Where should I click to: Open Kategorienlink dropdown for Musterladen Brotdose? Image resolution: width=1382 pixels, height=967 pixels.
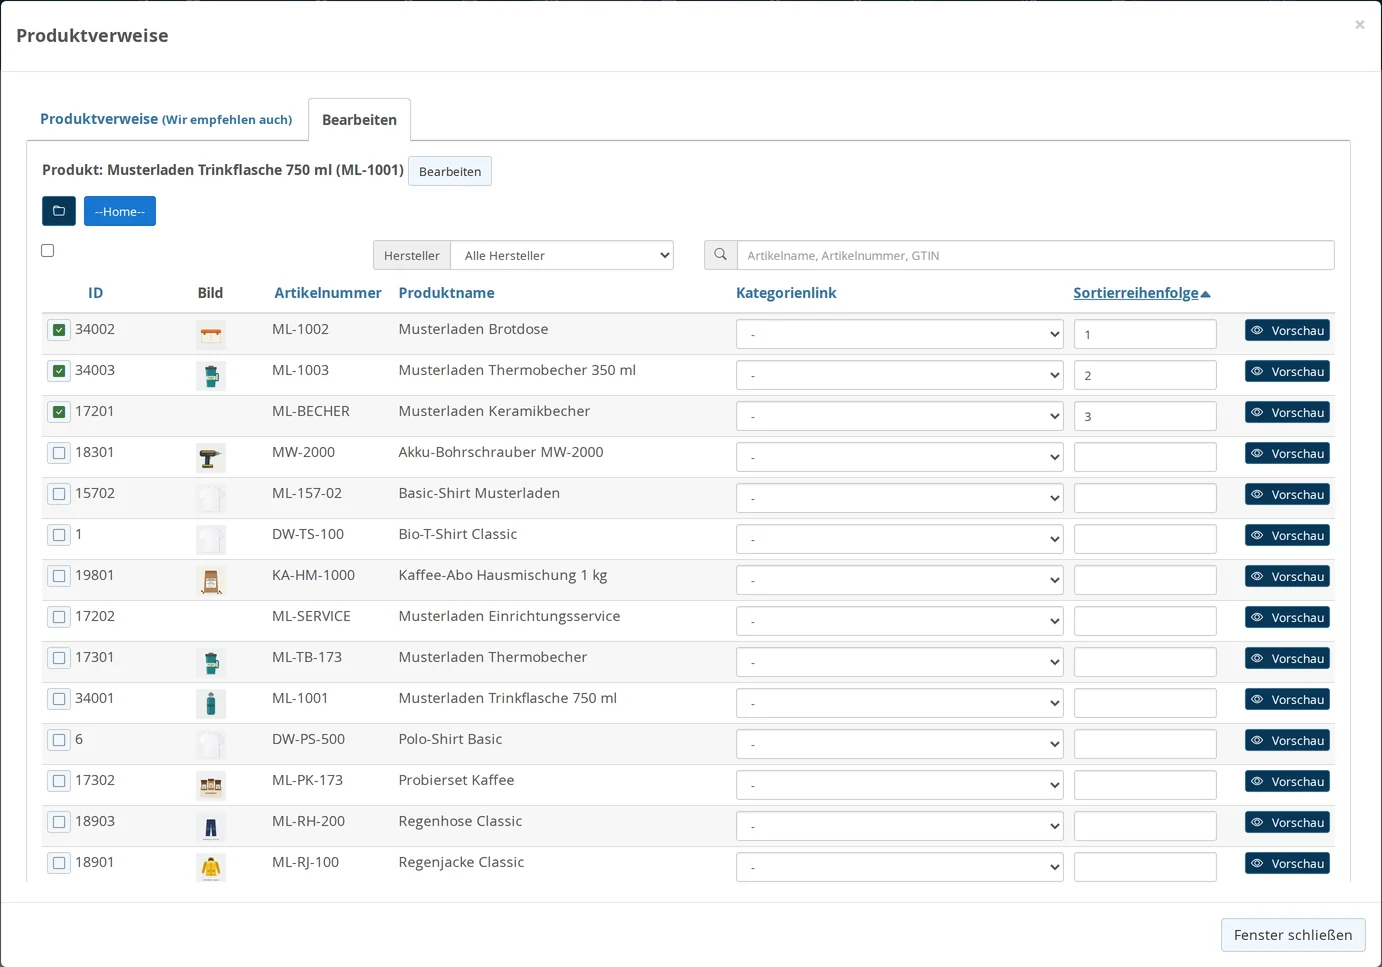(900, 334)
